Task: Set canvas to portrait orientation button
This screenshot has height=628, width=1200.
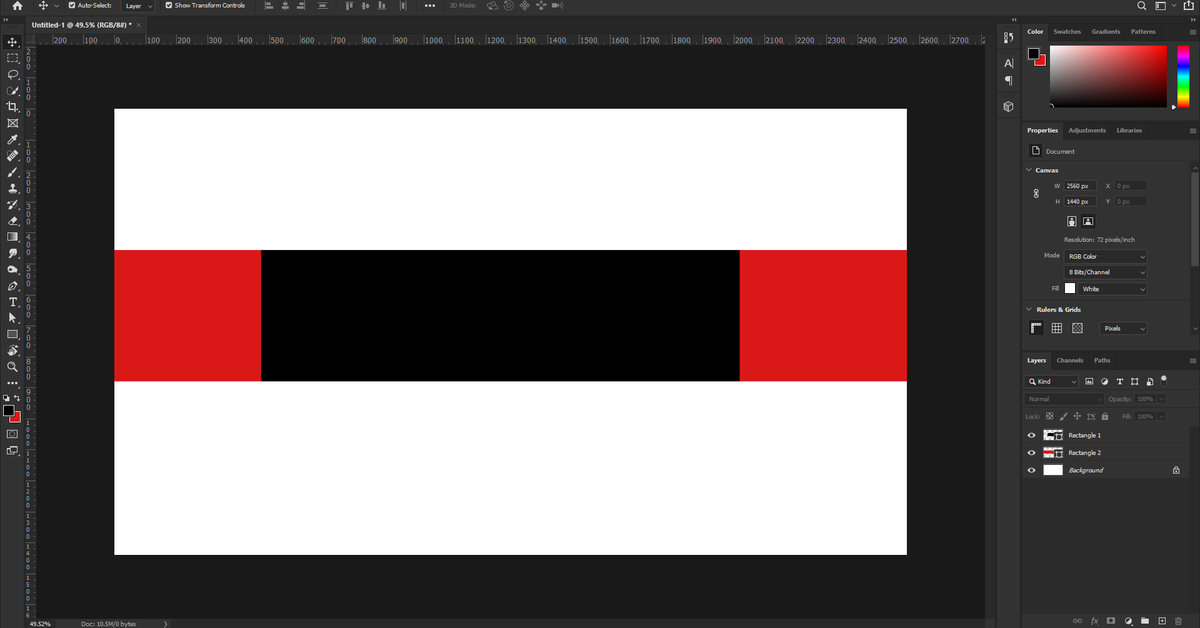Action: pyautogui.click(x=1072, y=222)
